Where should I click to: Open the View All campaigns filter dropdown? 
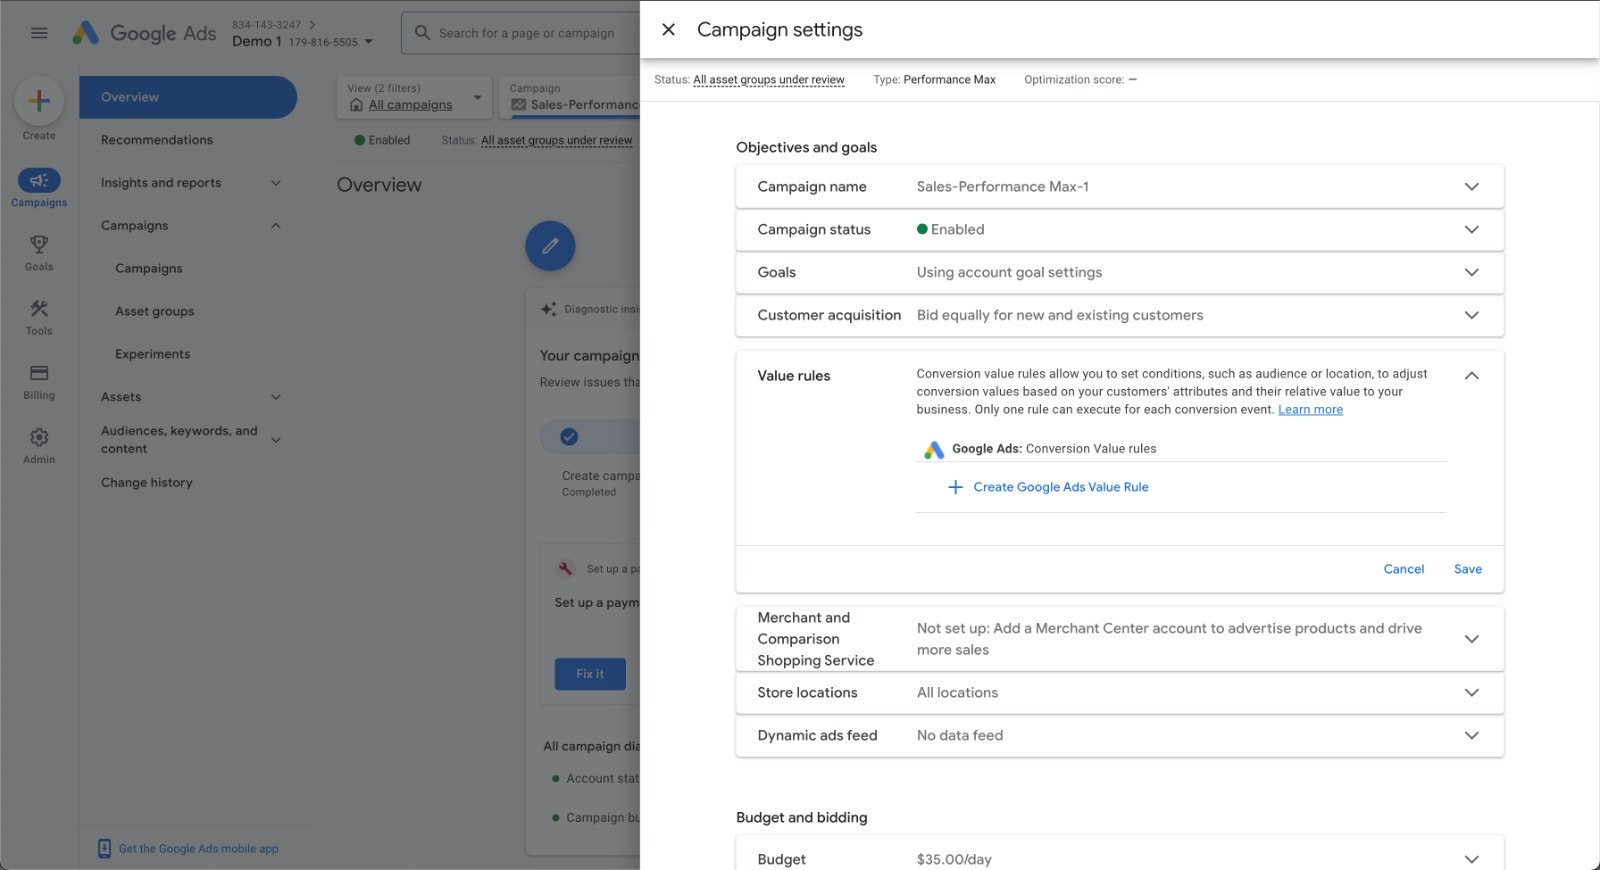(x=414, y=97)
